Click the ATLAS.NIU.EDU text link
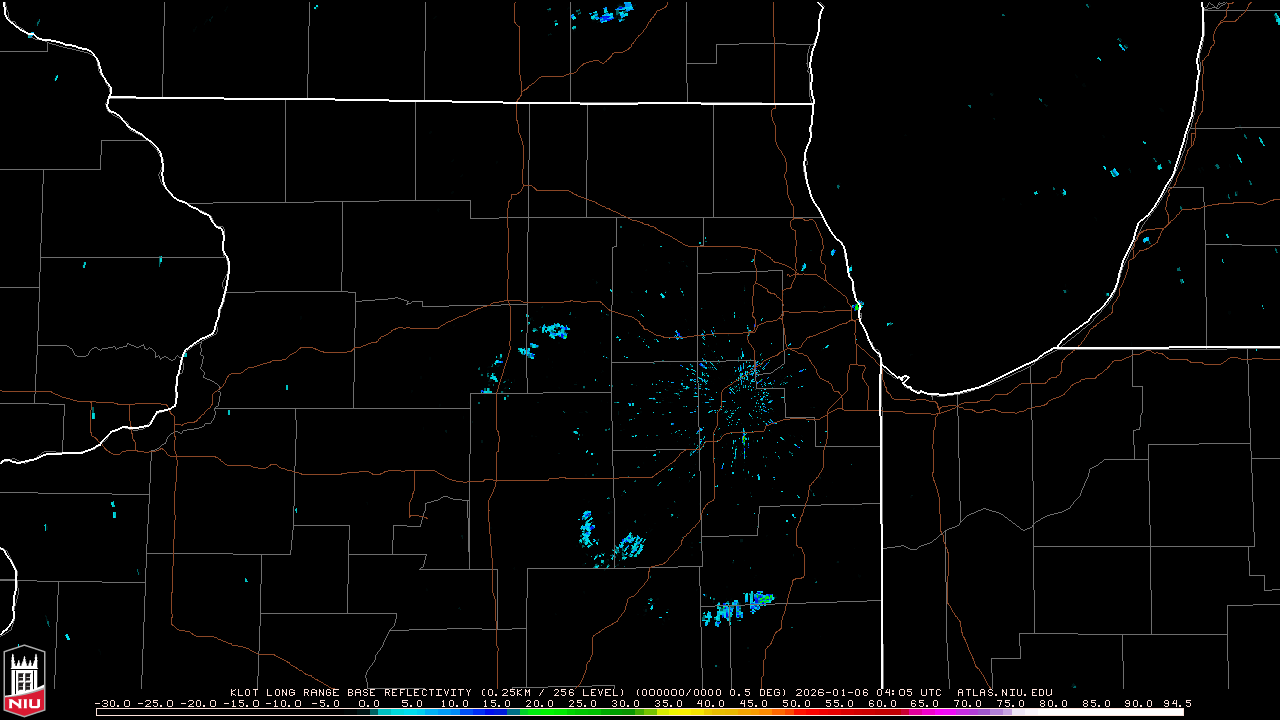The image size is (1280, 720). coord(1004,692)
